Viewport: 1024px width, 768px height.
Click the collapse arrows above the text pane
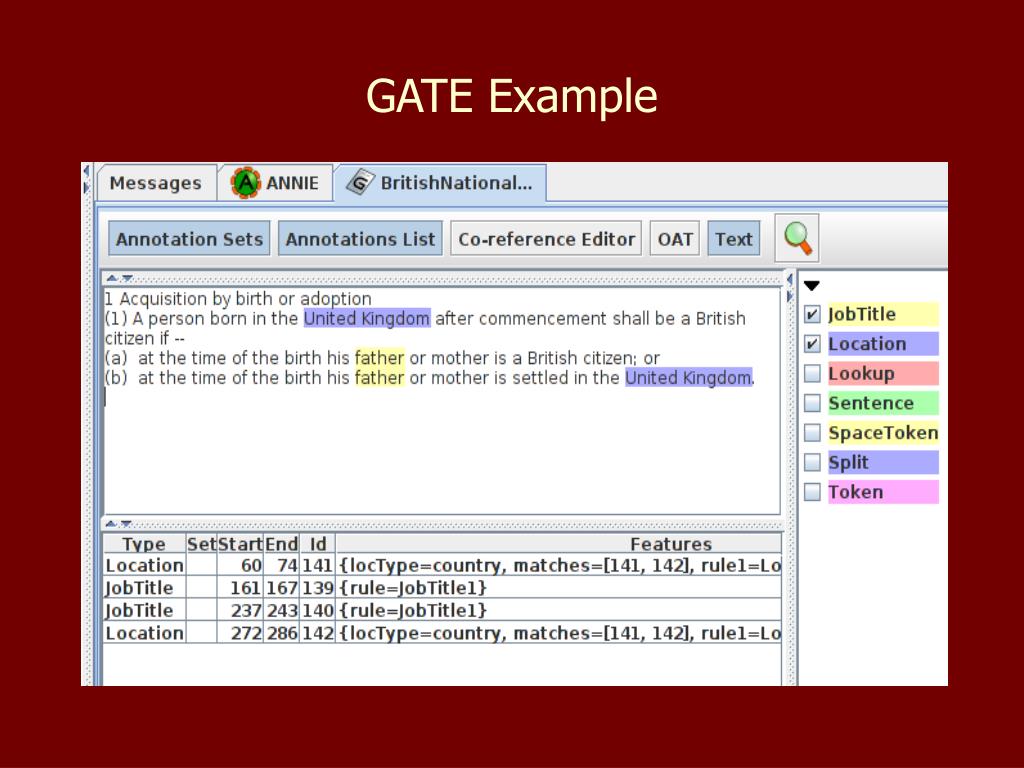120,278
